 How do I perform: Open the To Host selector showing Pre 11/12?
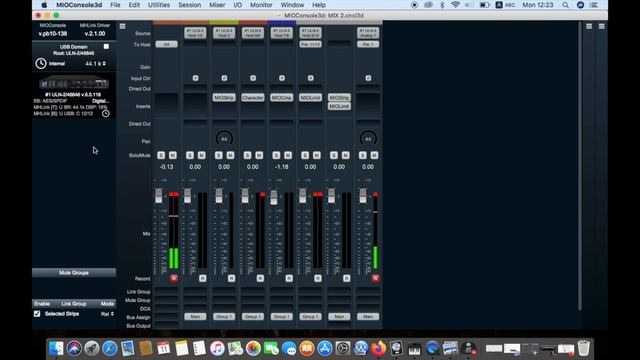tap(310, 44)
